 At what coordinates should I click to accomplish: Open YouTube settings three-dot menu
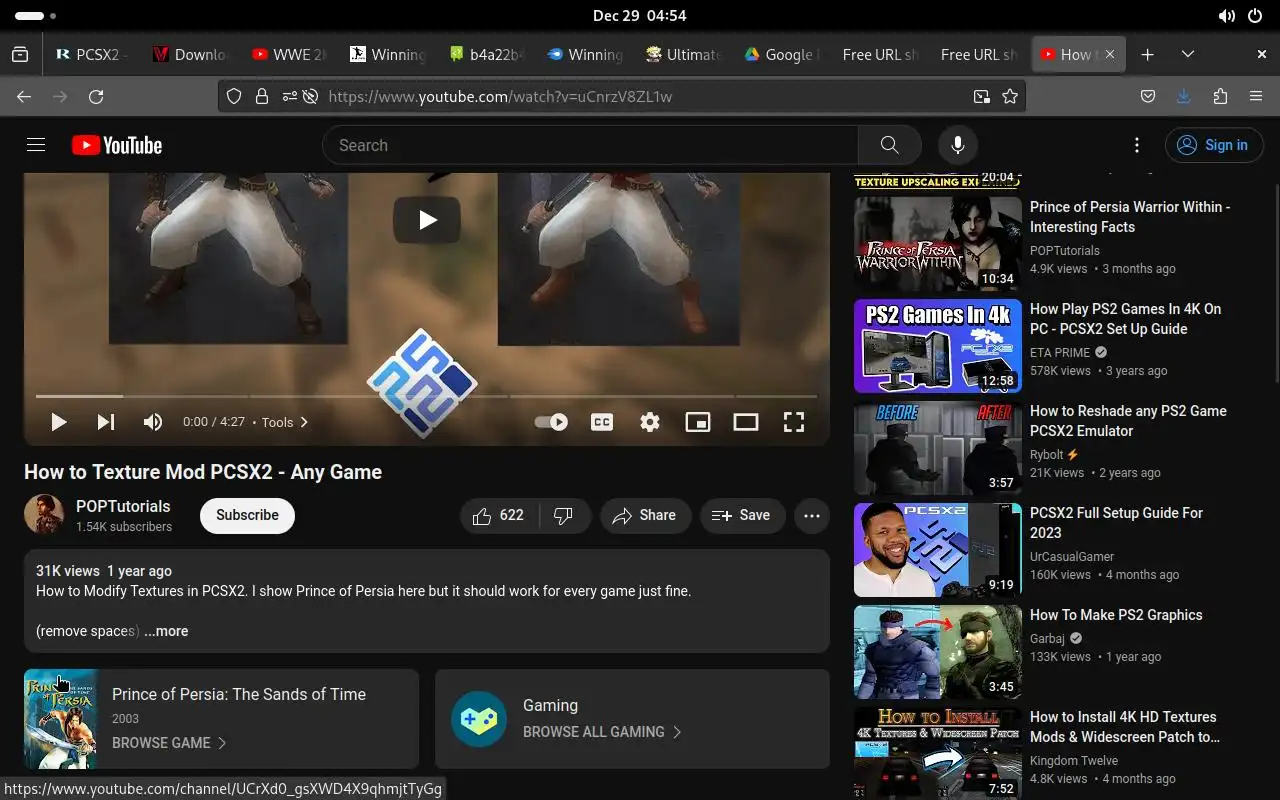tap(1136, 145)
